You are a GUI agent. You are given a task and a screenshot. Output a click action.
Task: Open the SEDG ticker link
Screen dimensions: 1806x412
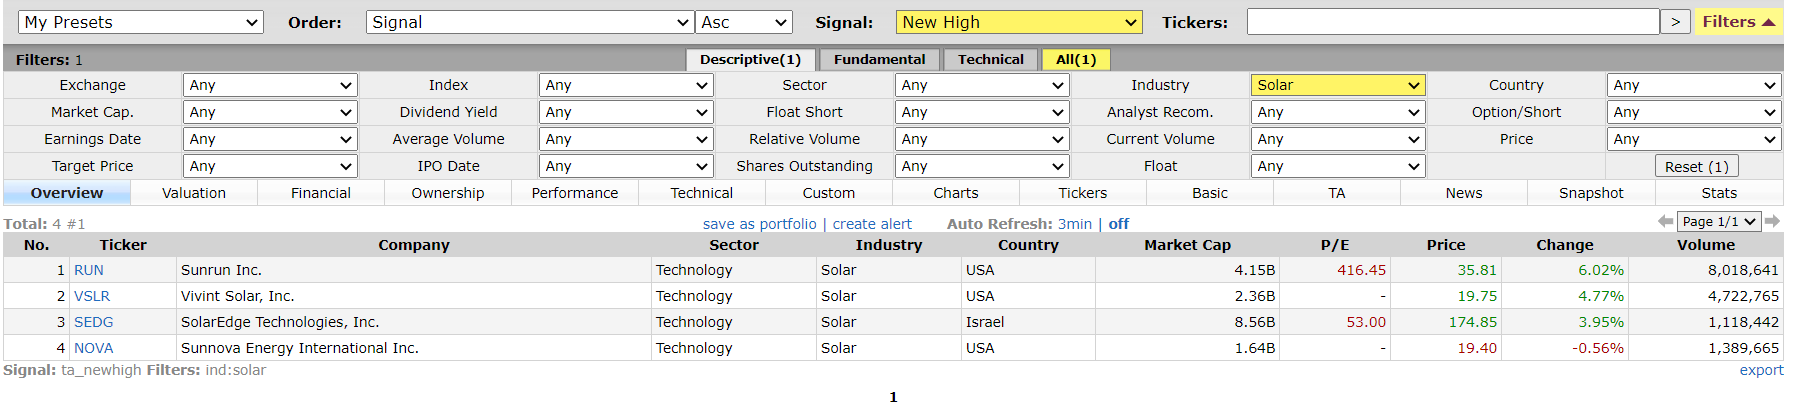93,322
